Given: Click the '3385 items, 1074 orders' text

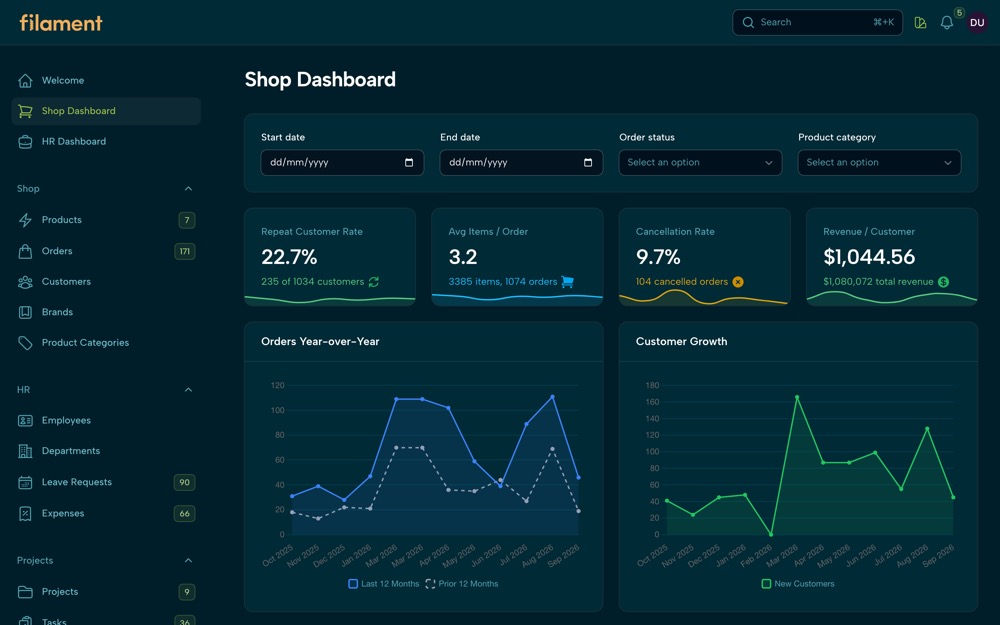Looking at the screenshot, I should [x=503, y=282].
